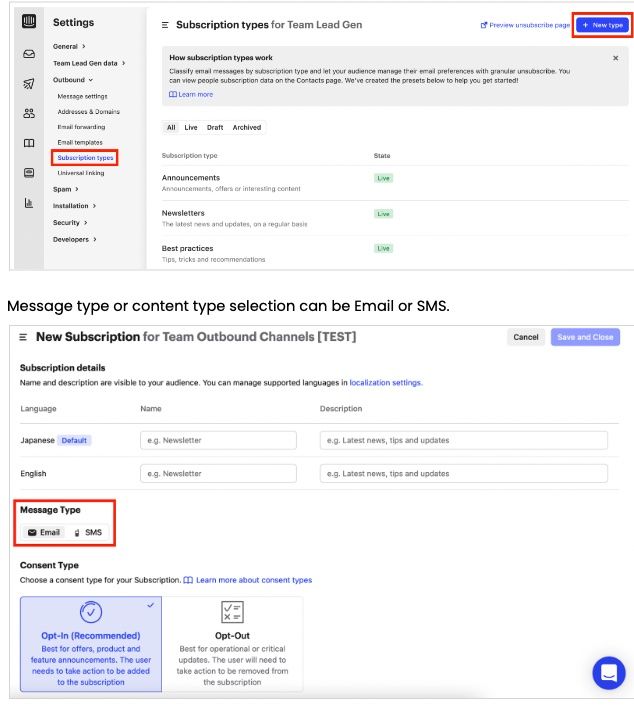Click English Description input field
634x706 pixels.
tap(464, 474)
